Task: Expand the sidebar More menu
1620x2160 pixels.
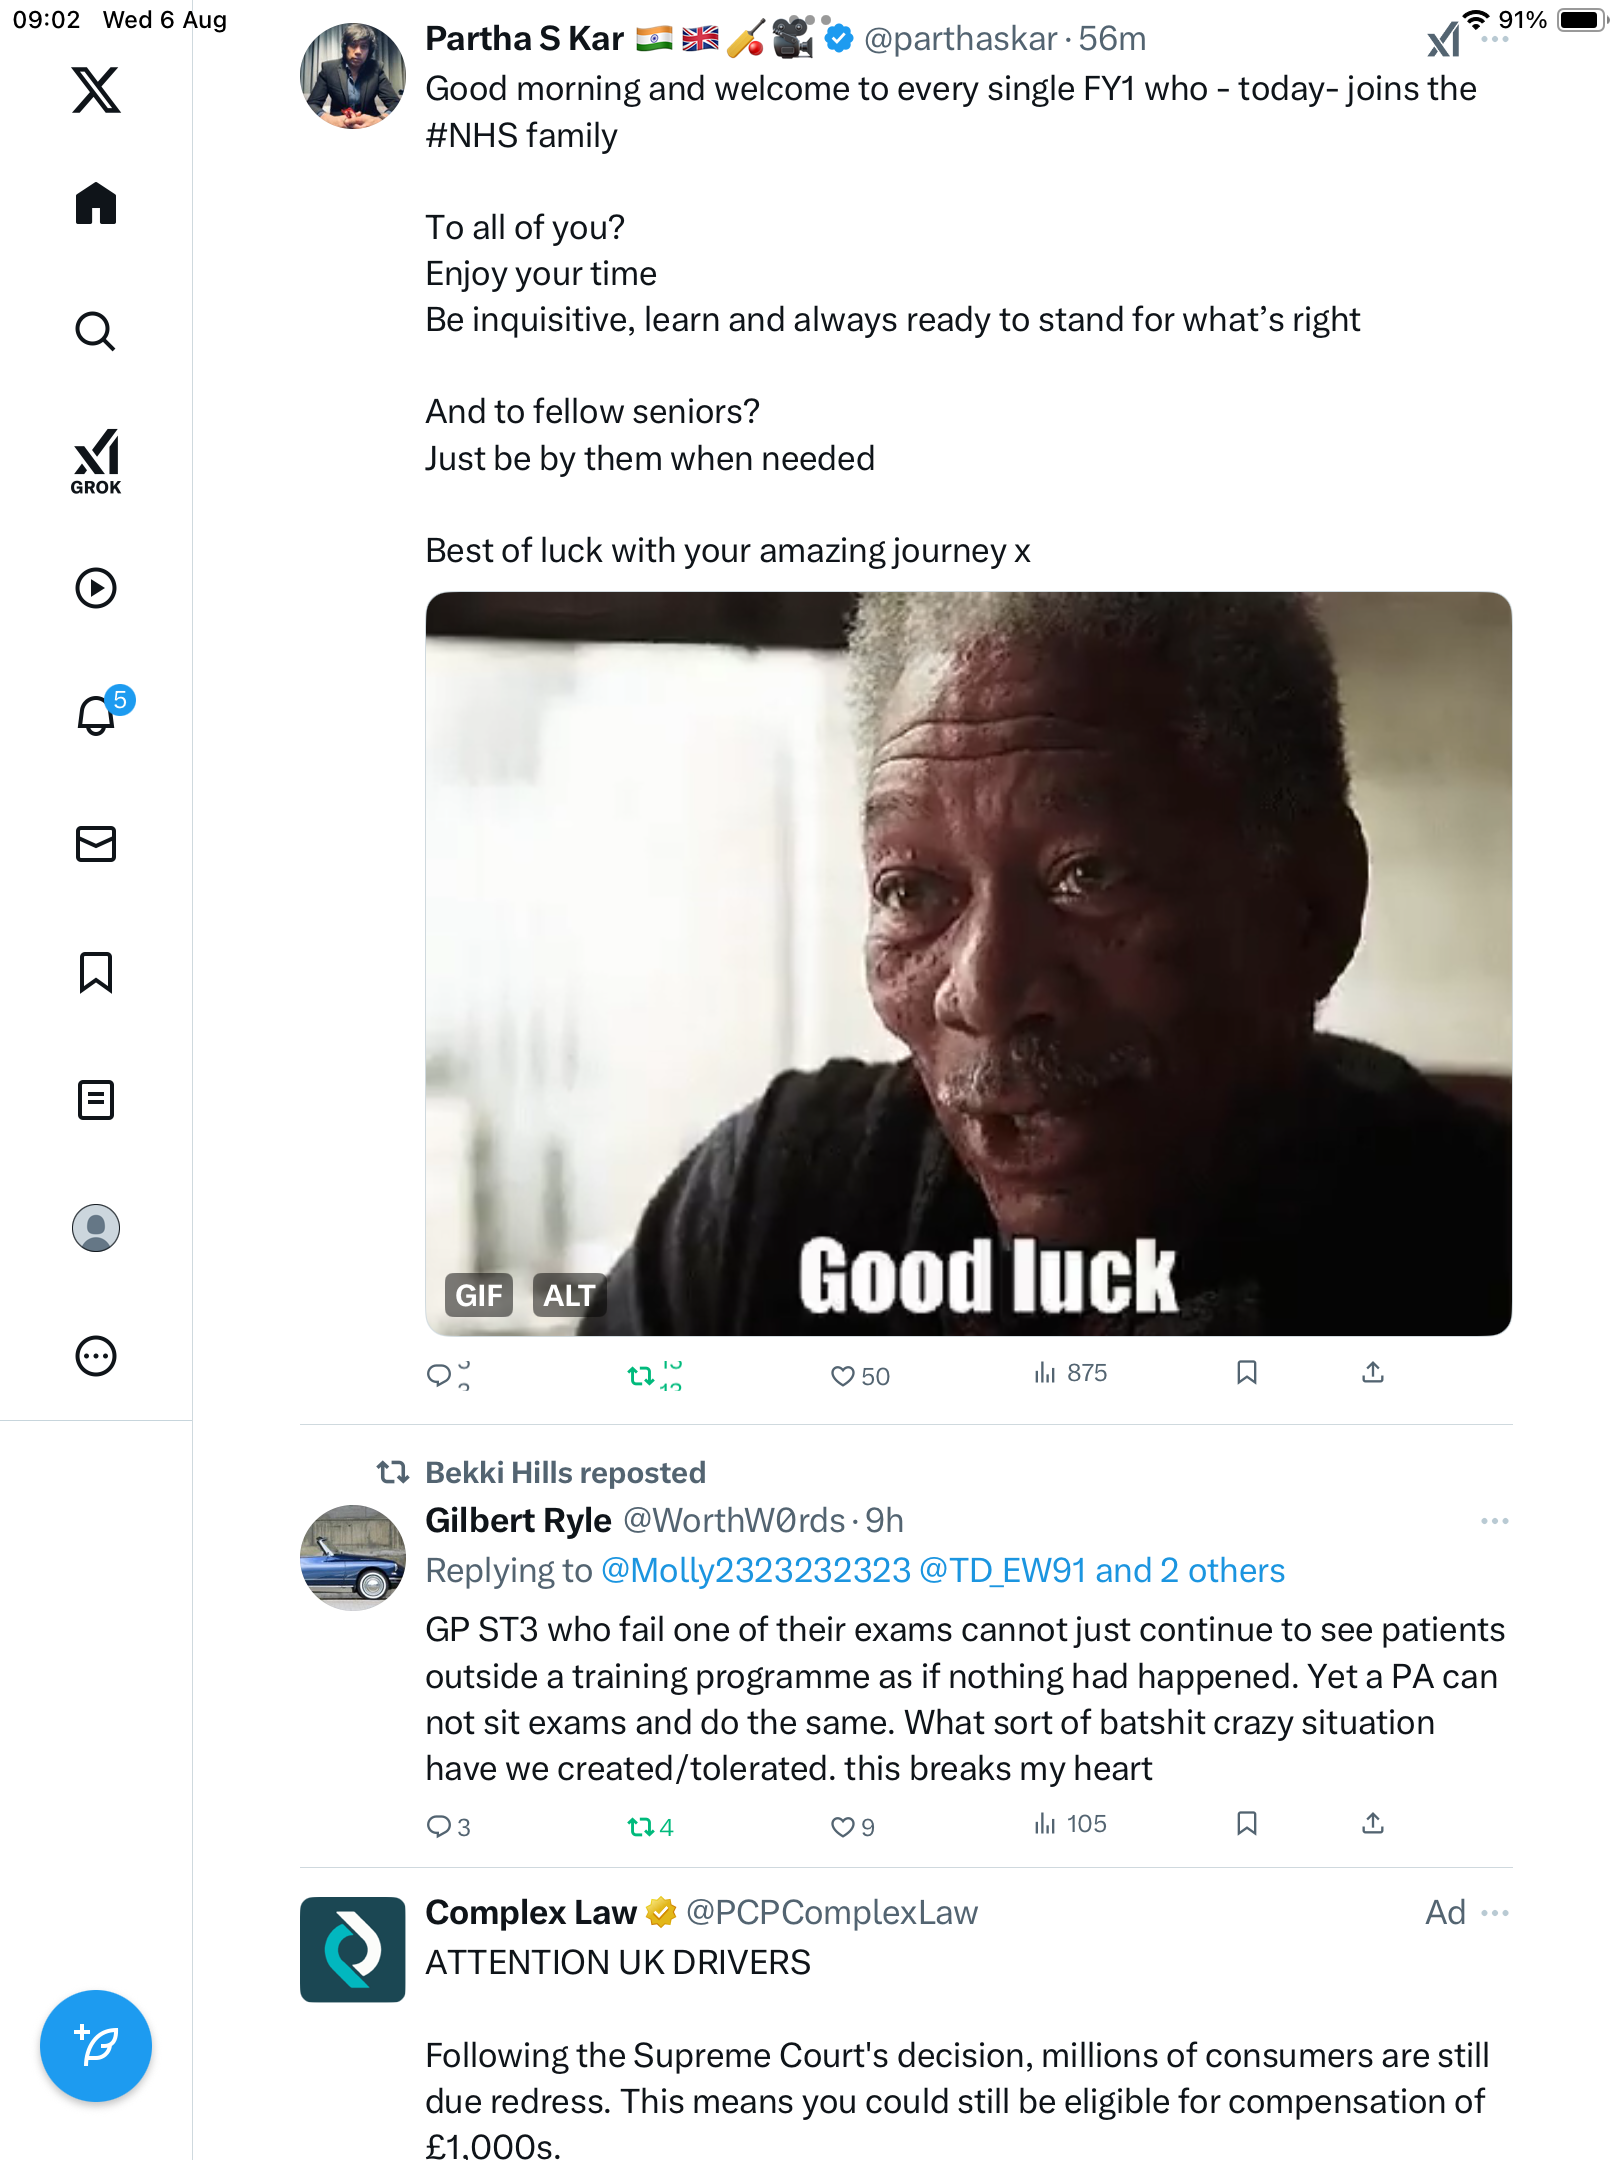Action: pyautogui.click(x=96, y=1356)
